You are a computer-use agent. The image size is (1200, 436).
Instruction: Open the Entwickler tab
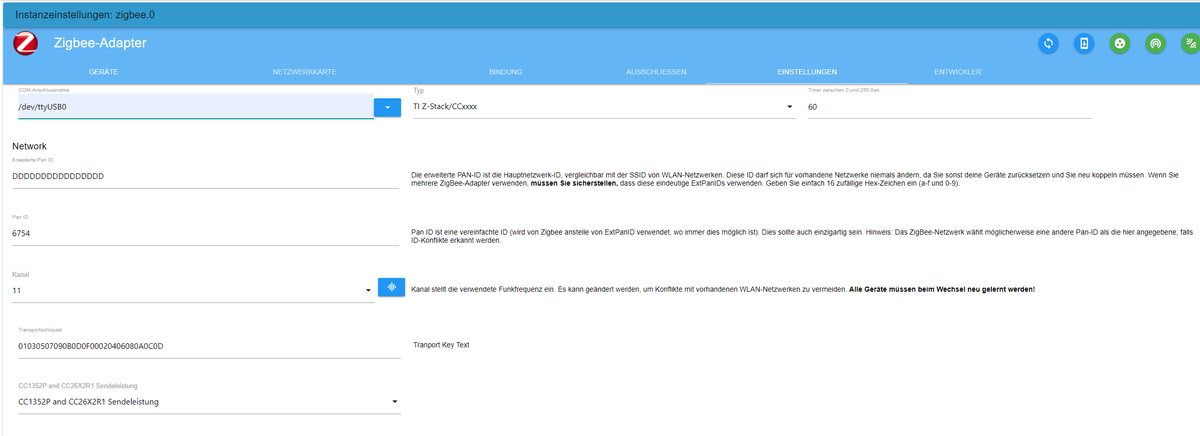[957, 72]
